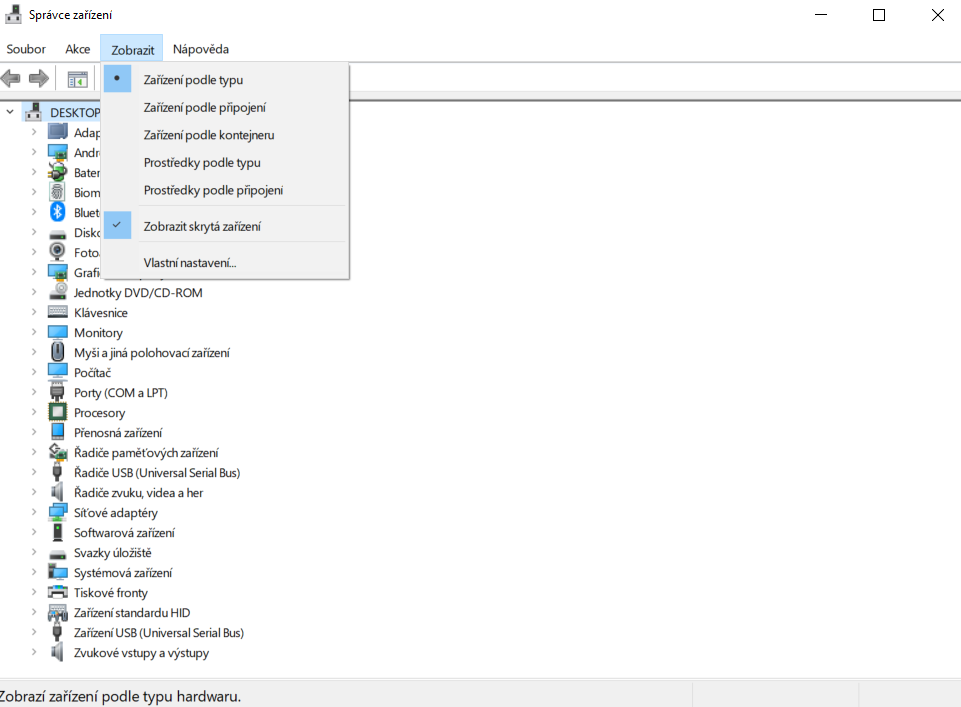Click the Klávesnice keyboard icon
This screenshot has width=961, height=707.
click(x=58, y=312)
